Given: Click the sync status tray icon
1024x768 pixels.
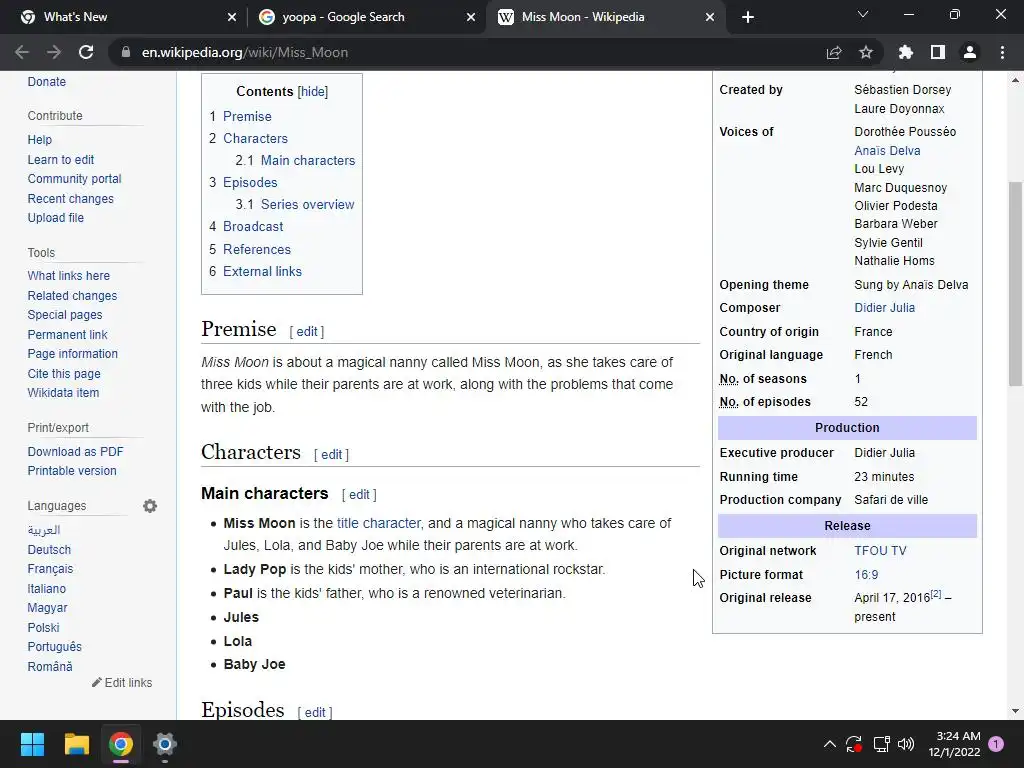Looking at the screenshot, I should tap(854, 744).
